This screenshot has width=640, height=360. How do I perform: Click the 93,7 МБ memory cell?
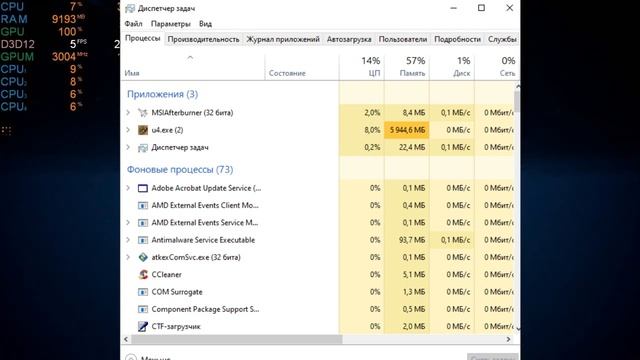(407, 240)
